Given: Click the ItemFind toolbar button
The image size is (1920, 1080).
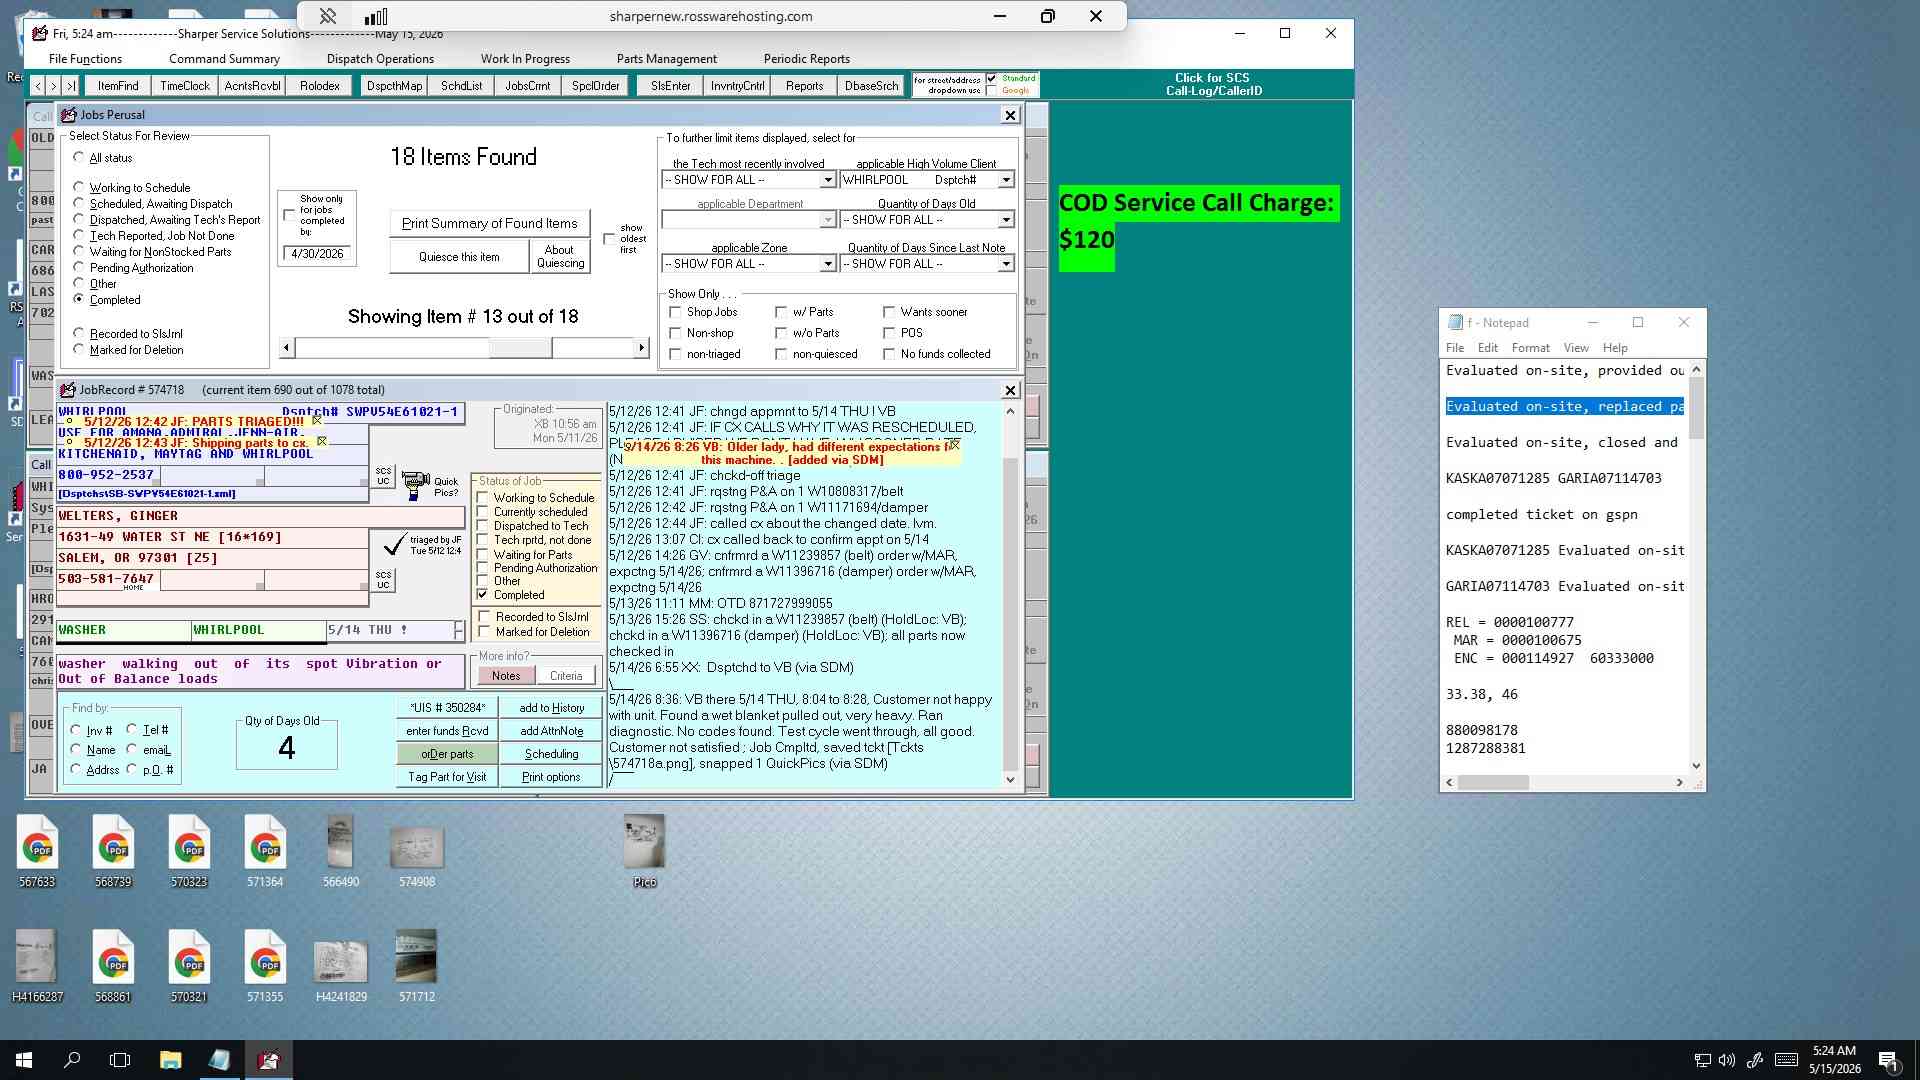Looking at the screenshot, I should tap(118, 86).
